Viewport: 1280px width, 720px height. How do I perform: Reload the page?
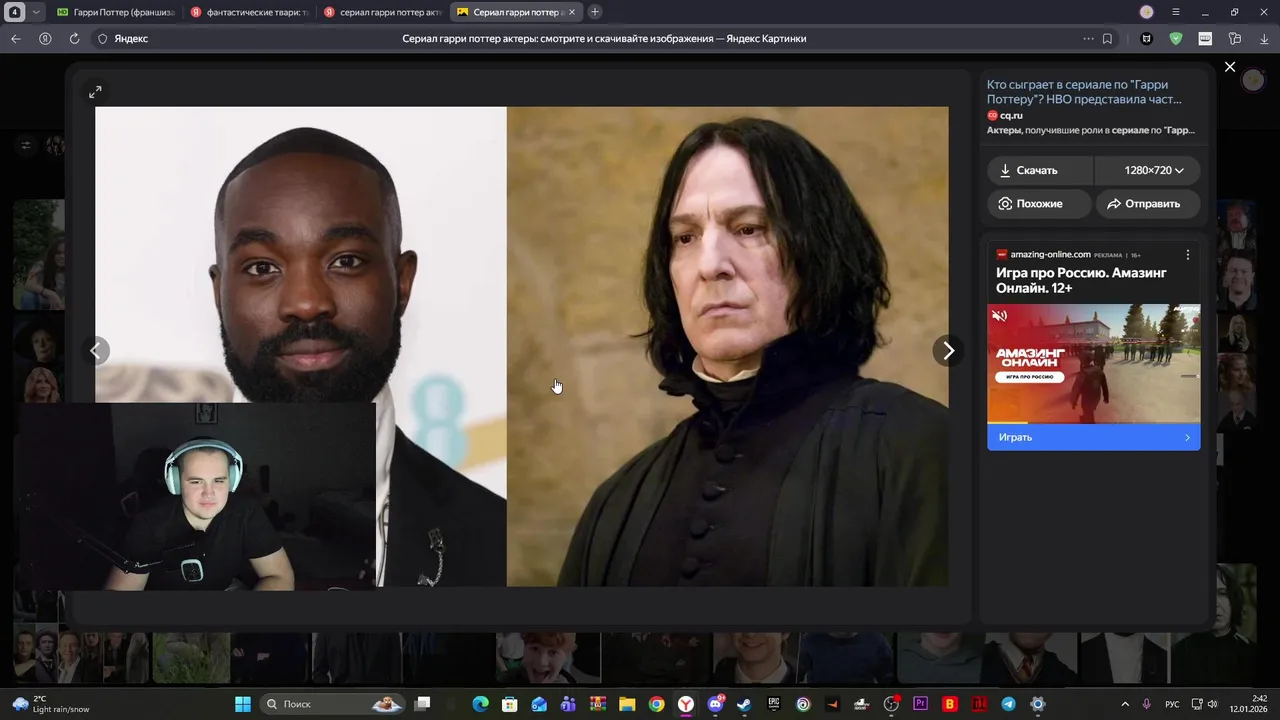point(74,39)
